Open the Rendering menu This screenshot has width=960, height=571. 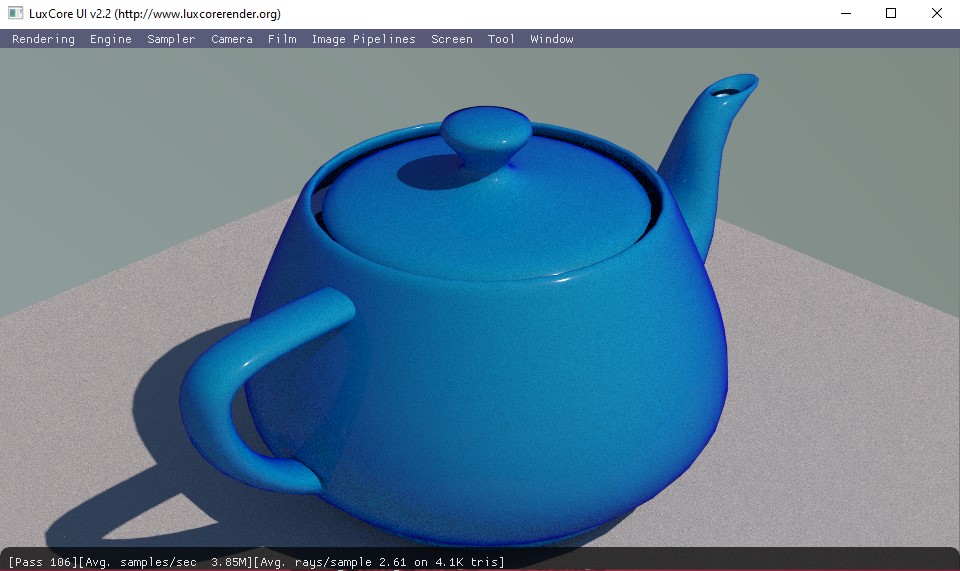point(43,39)
